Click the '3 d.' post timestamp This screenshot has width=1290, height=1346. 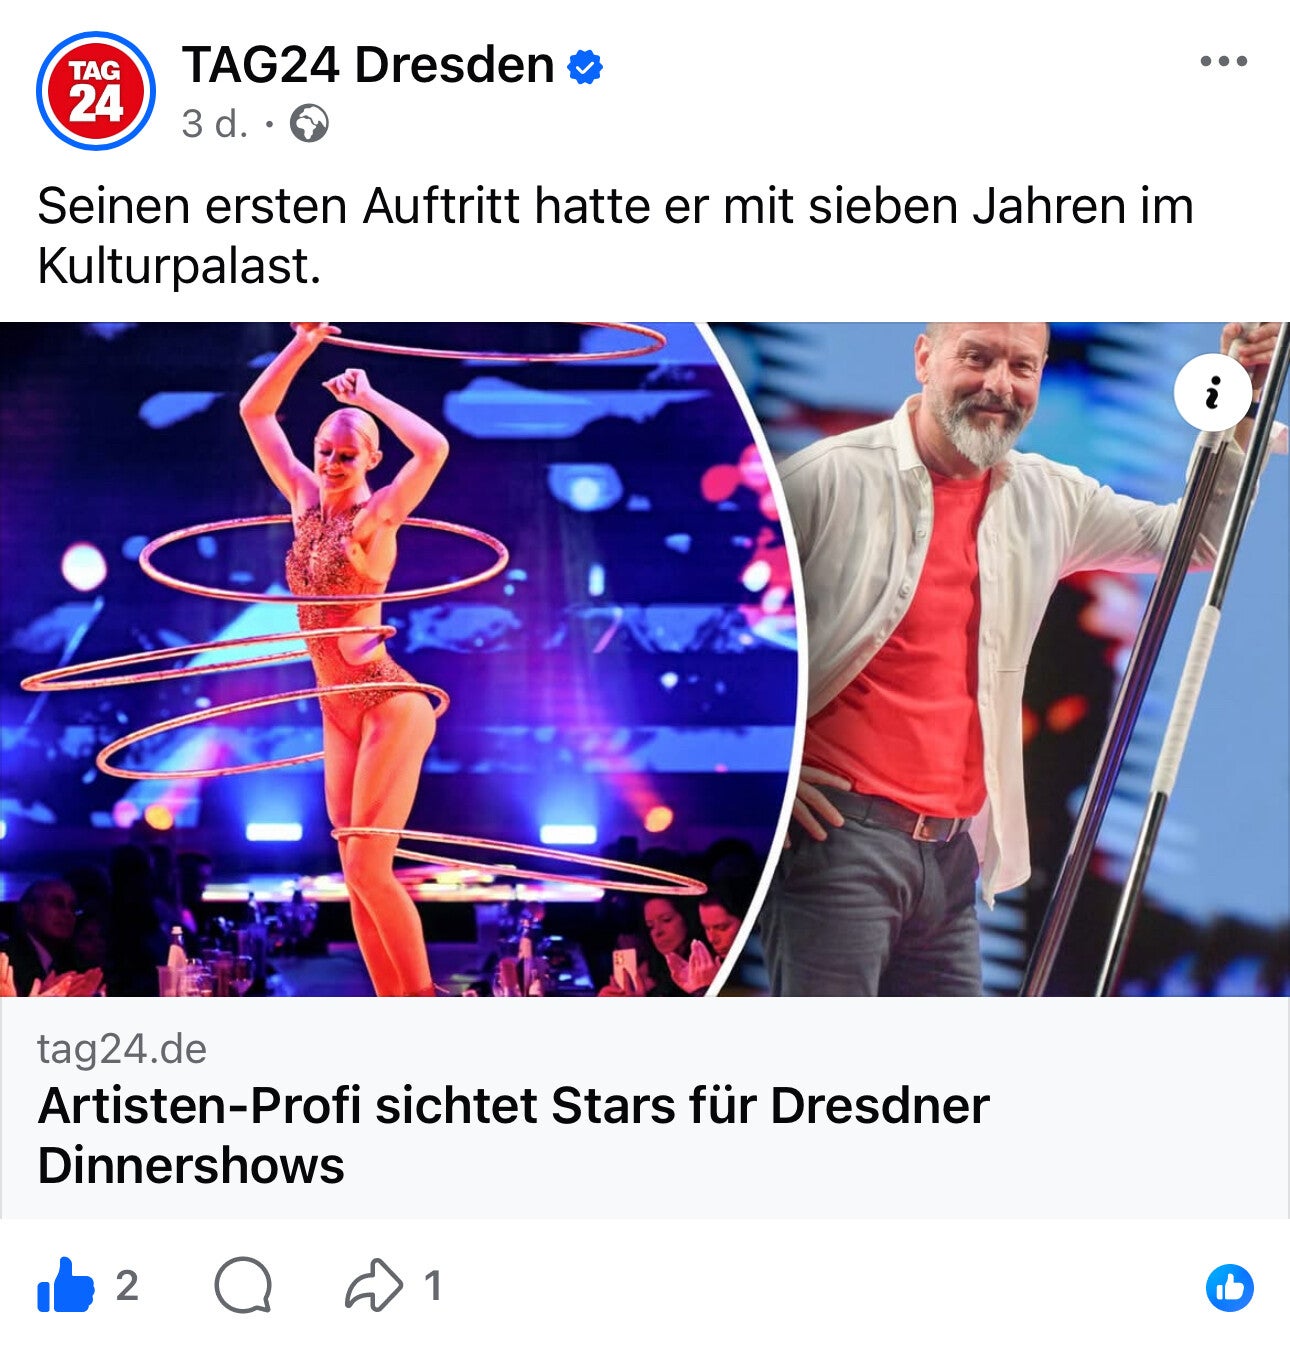[214, 124]
